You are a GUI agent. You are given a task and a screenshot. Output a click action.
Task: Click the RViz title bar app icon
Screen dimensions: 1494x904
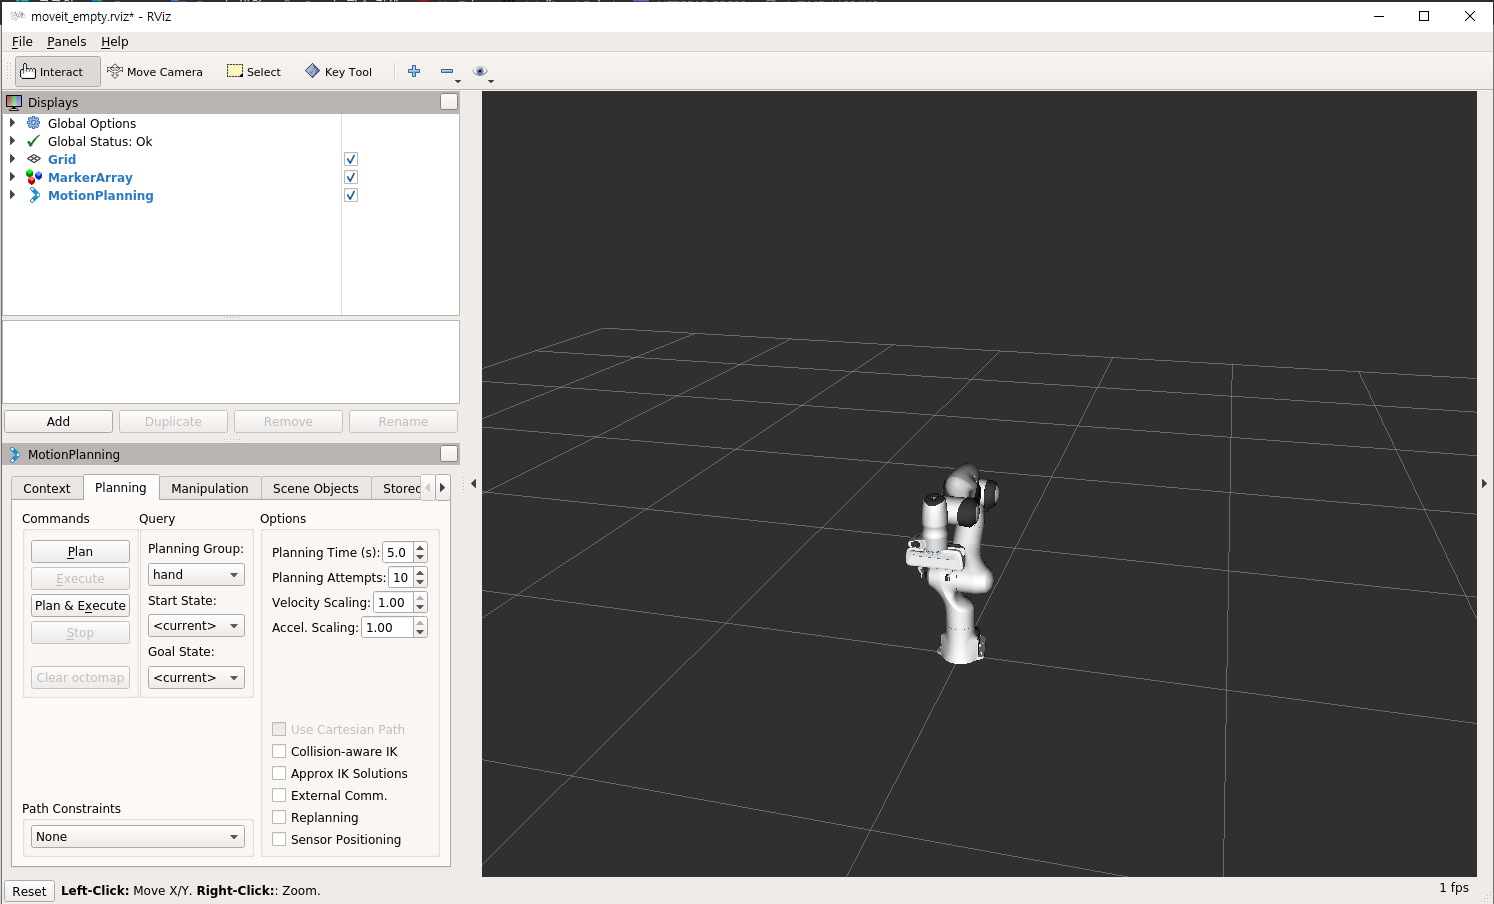click(x=17, y=16)
